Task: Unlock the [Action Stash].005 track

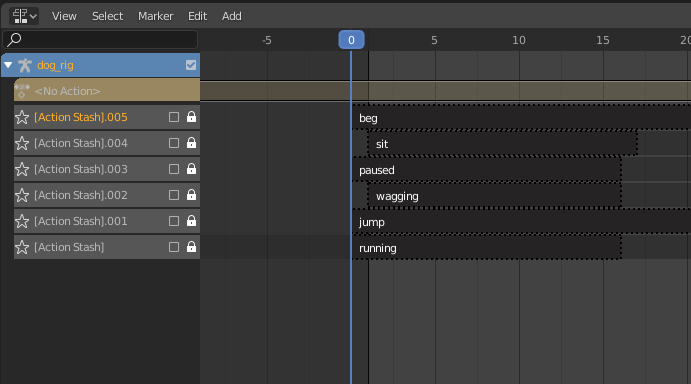Action: (191, 117)
